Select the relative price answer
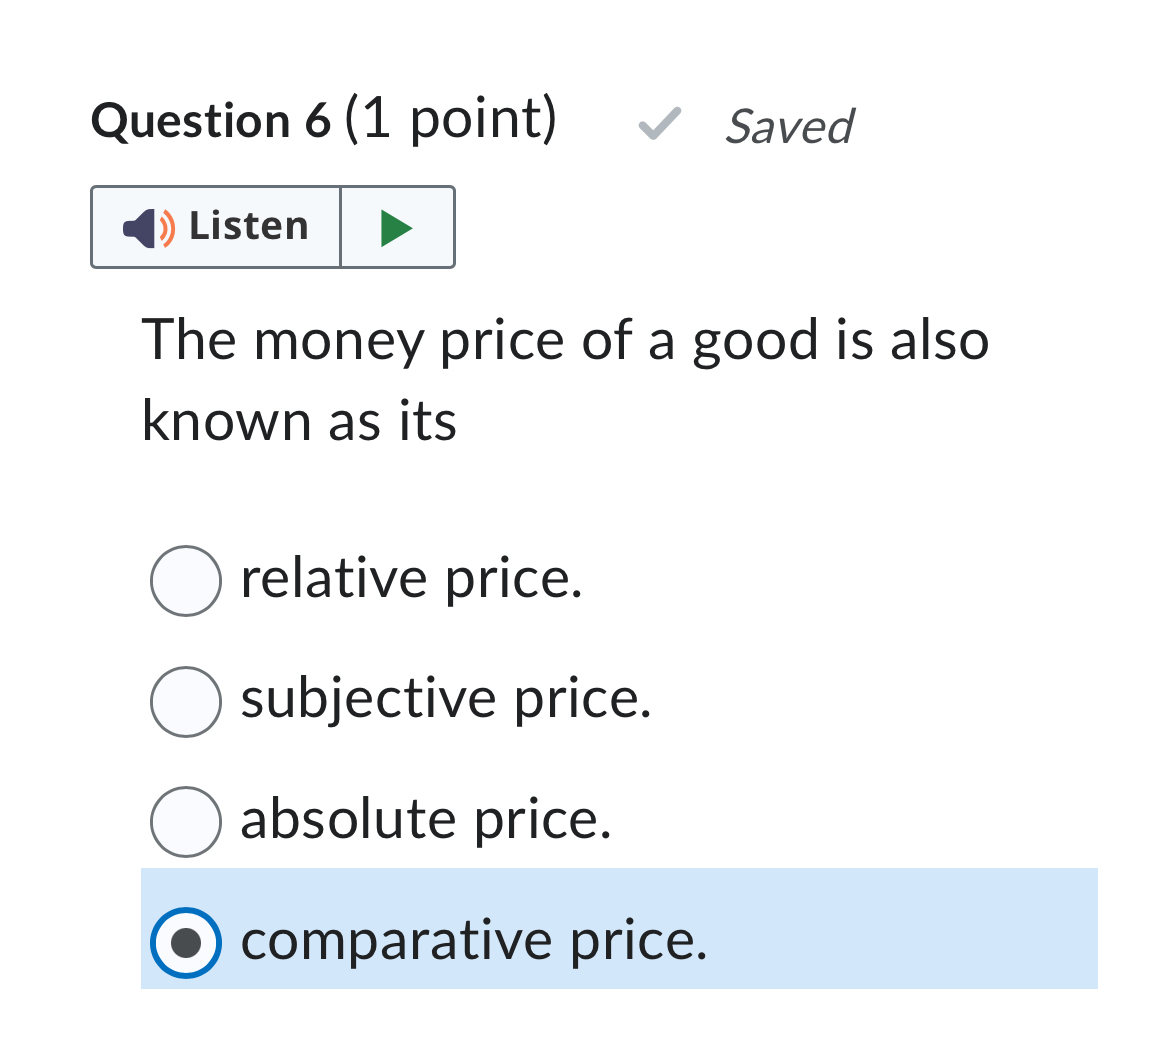This screenshot has height=1051, width=1170. pyautogui.click(x=186, y=580)
